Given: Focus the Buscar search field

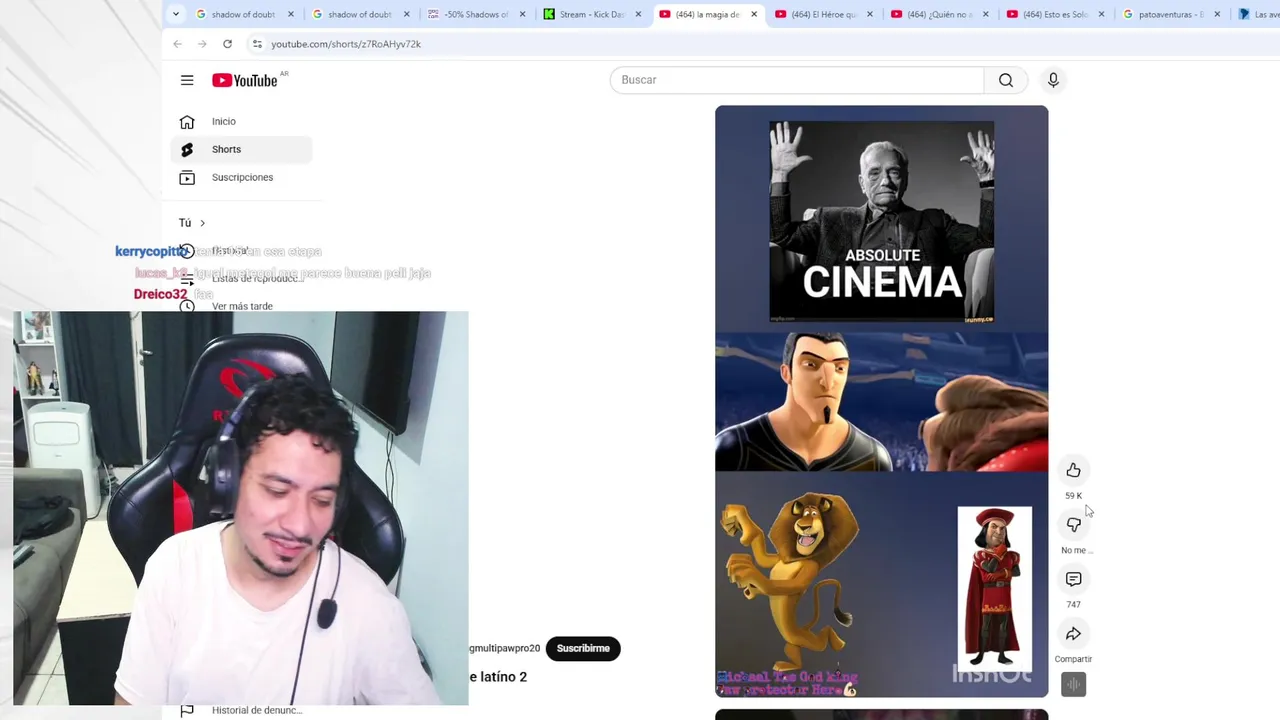Looking at the screenshot, I should 797,80.
